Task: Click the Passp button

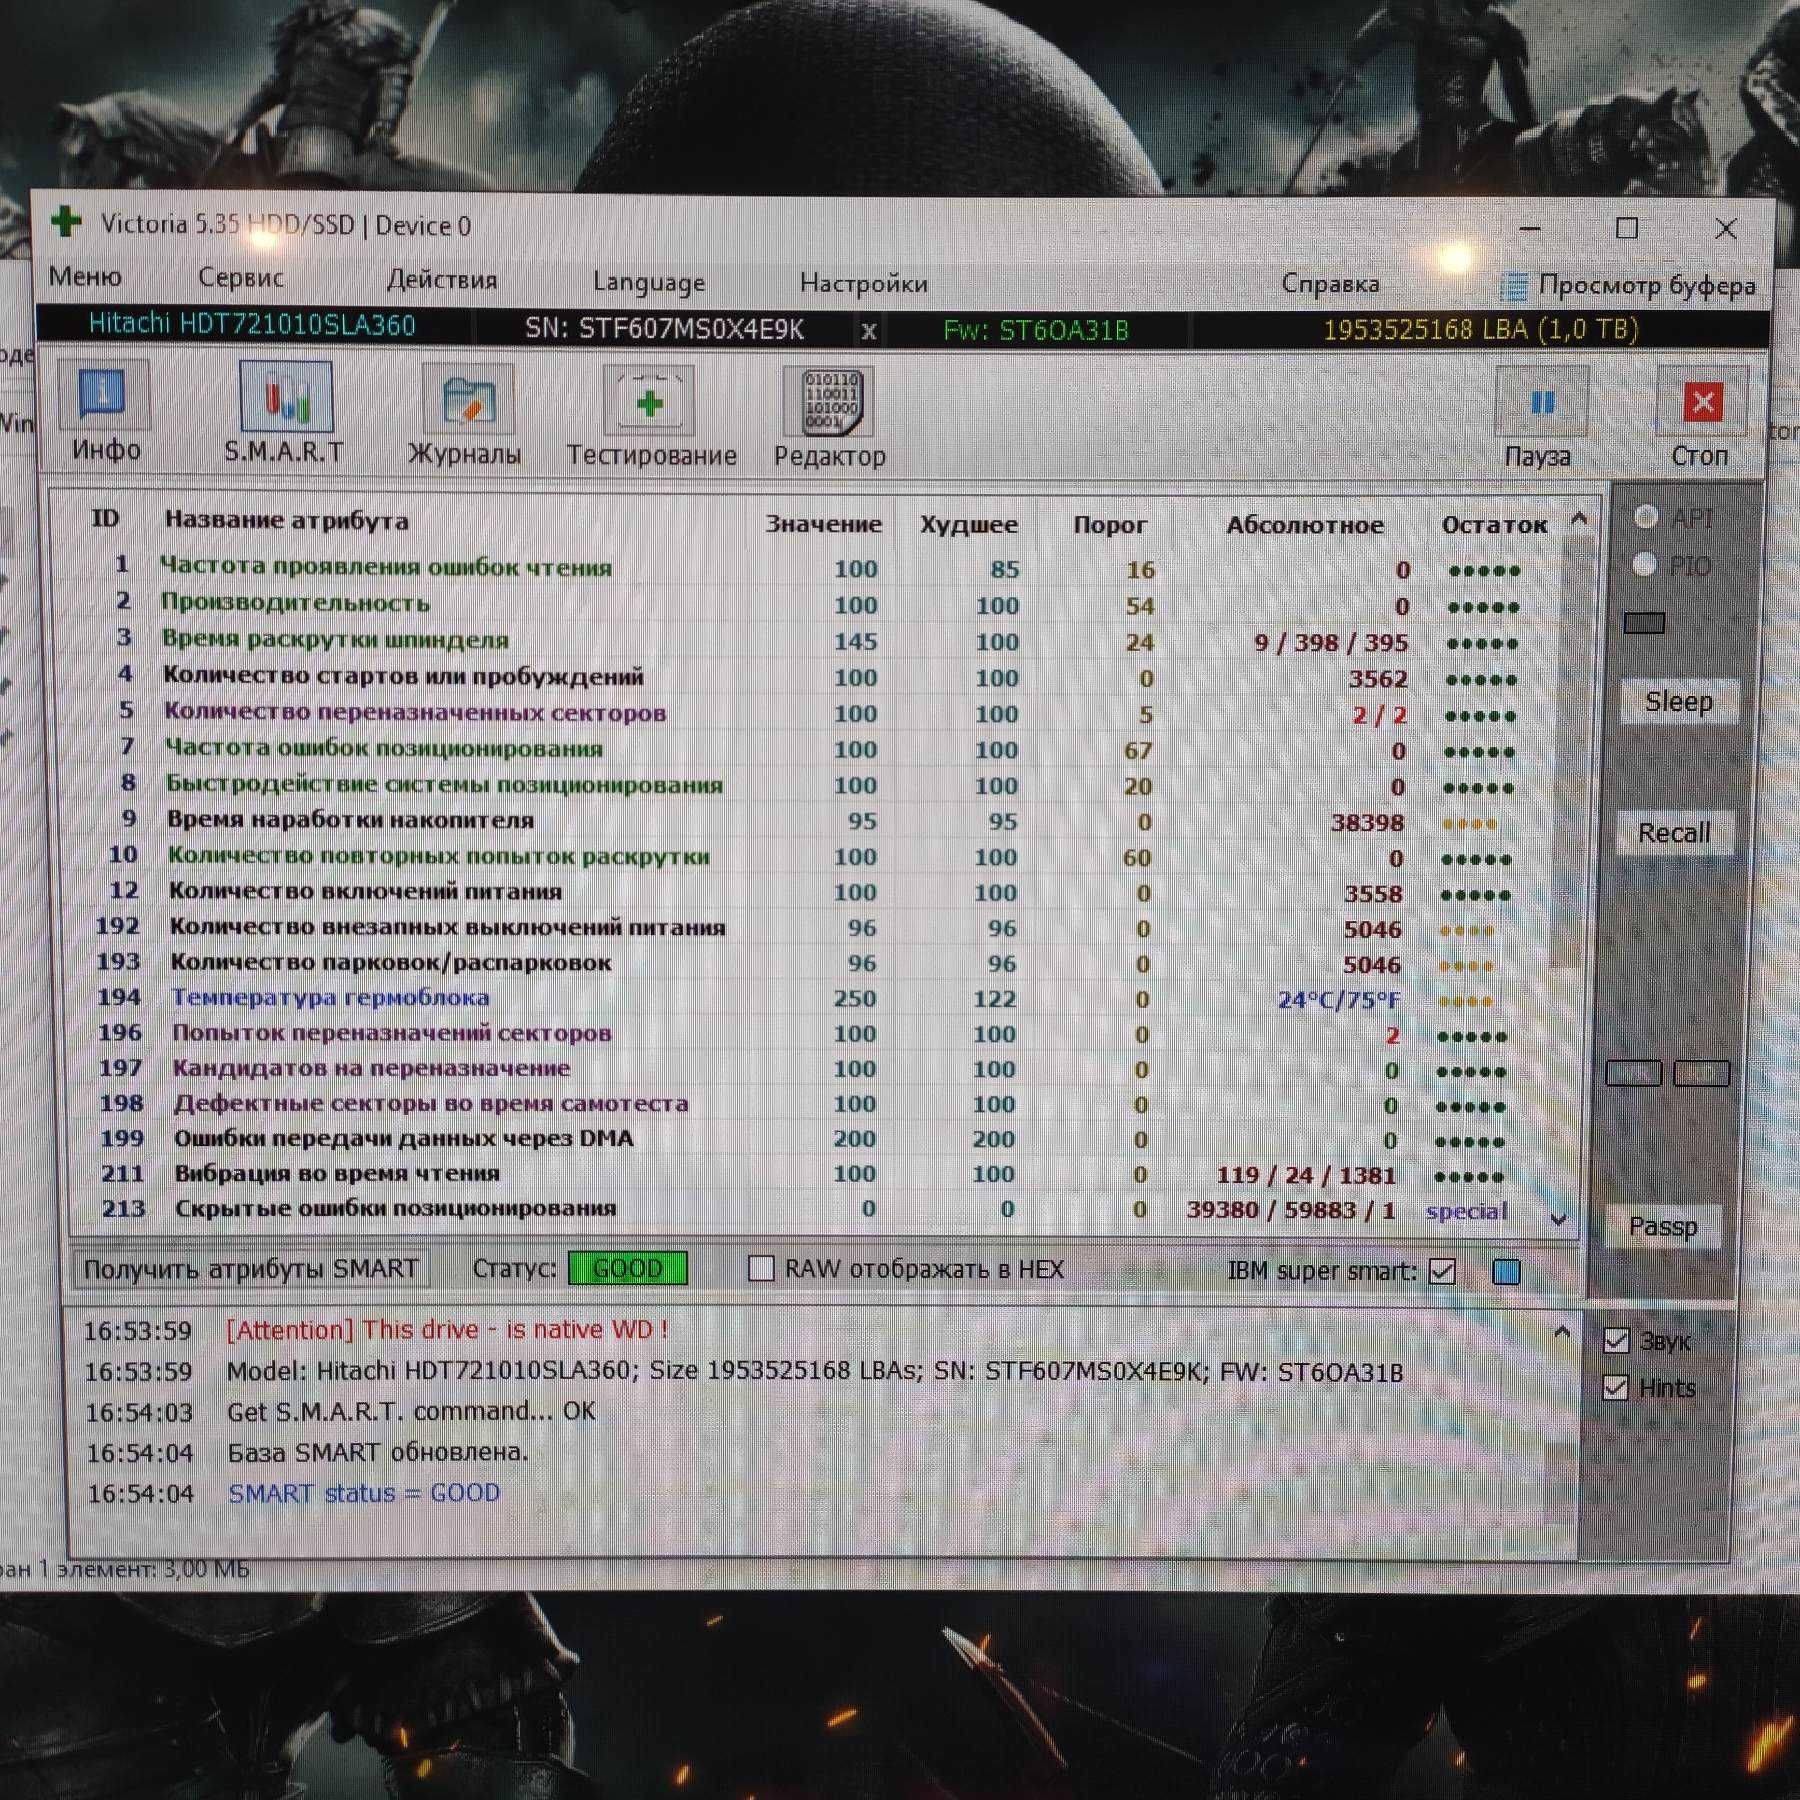Action: (1663, 1226)
